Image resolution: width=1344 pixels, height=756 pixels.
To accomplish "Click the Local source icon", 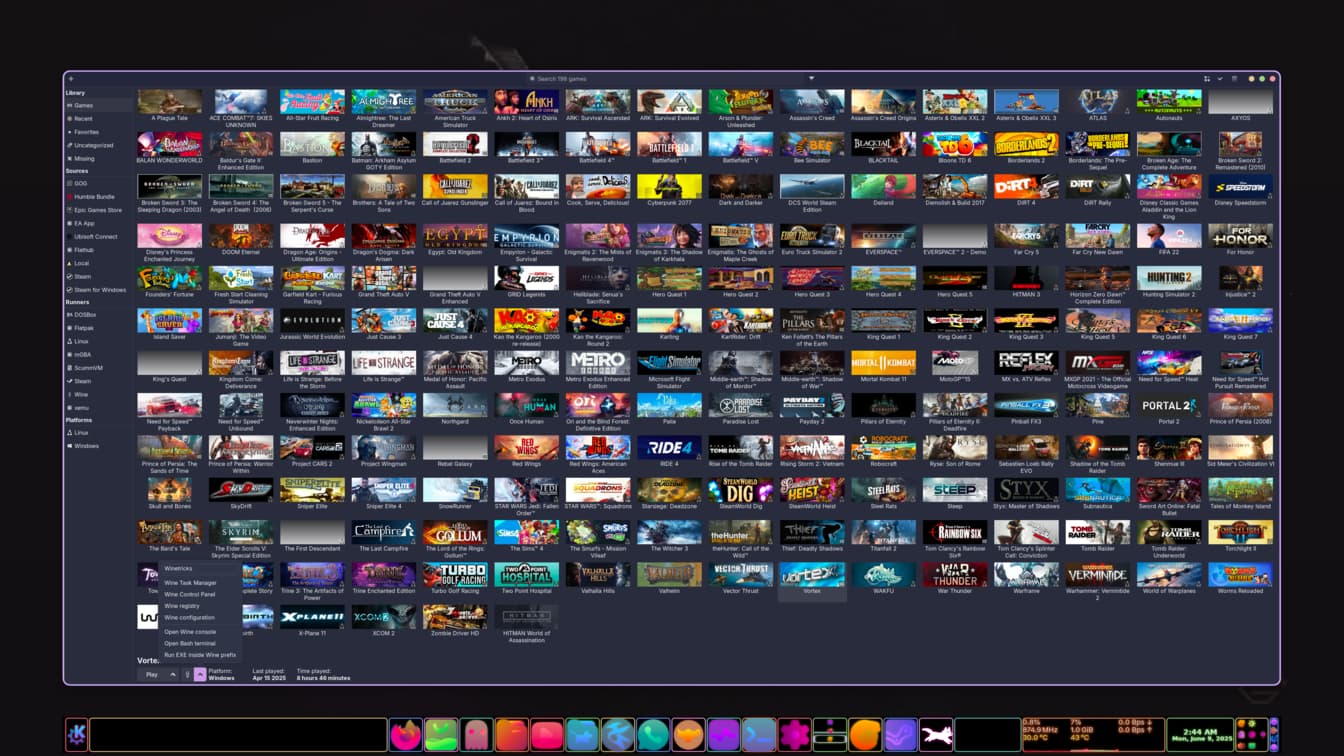I will pyautogui.click(x=69, y=263).
